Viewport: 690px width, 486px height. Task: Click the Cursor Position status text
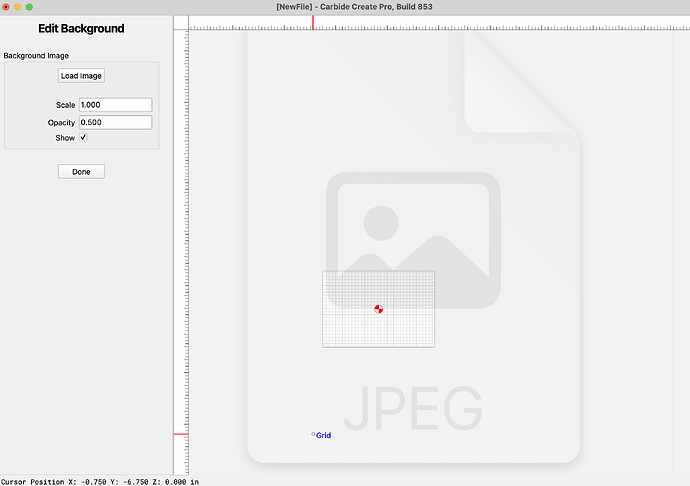click(100, 482)
